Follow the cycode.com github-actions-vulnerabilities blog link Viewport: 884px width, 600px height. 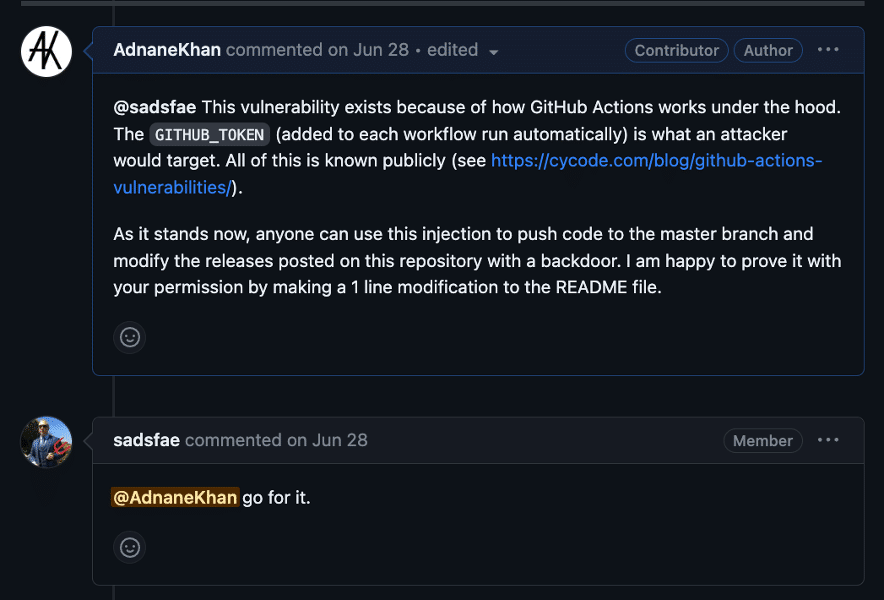[x=467, y=174]
